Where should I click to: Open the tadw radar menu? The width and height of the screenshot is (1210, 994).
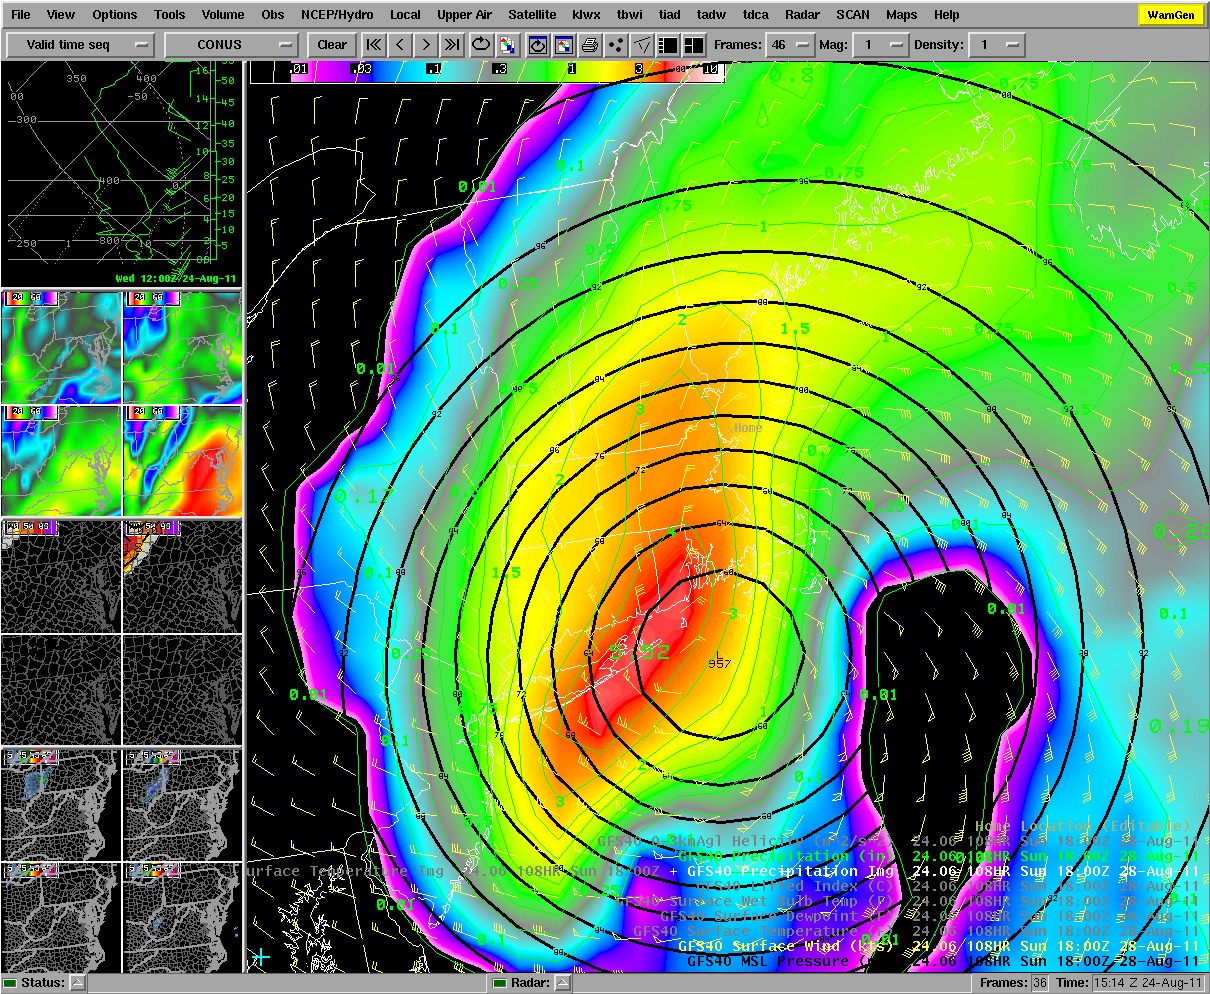[x=712, y=15]
